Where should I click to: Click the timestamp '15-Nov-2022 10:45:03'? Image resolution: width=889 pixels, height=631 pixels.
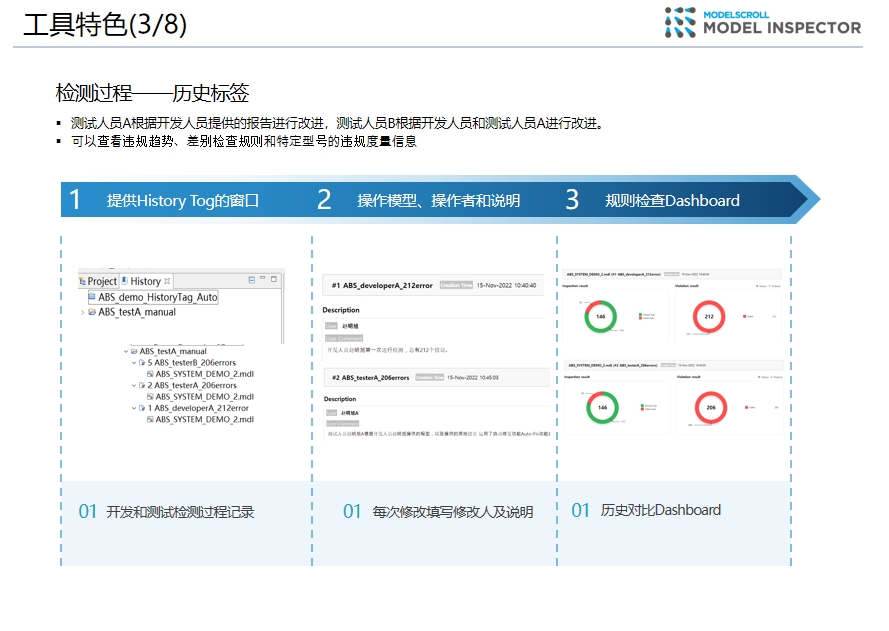click(473, 378)
